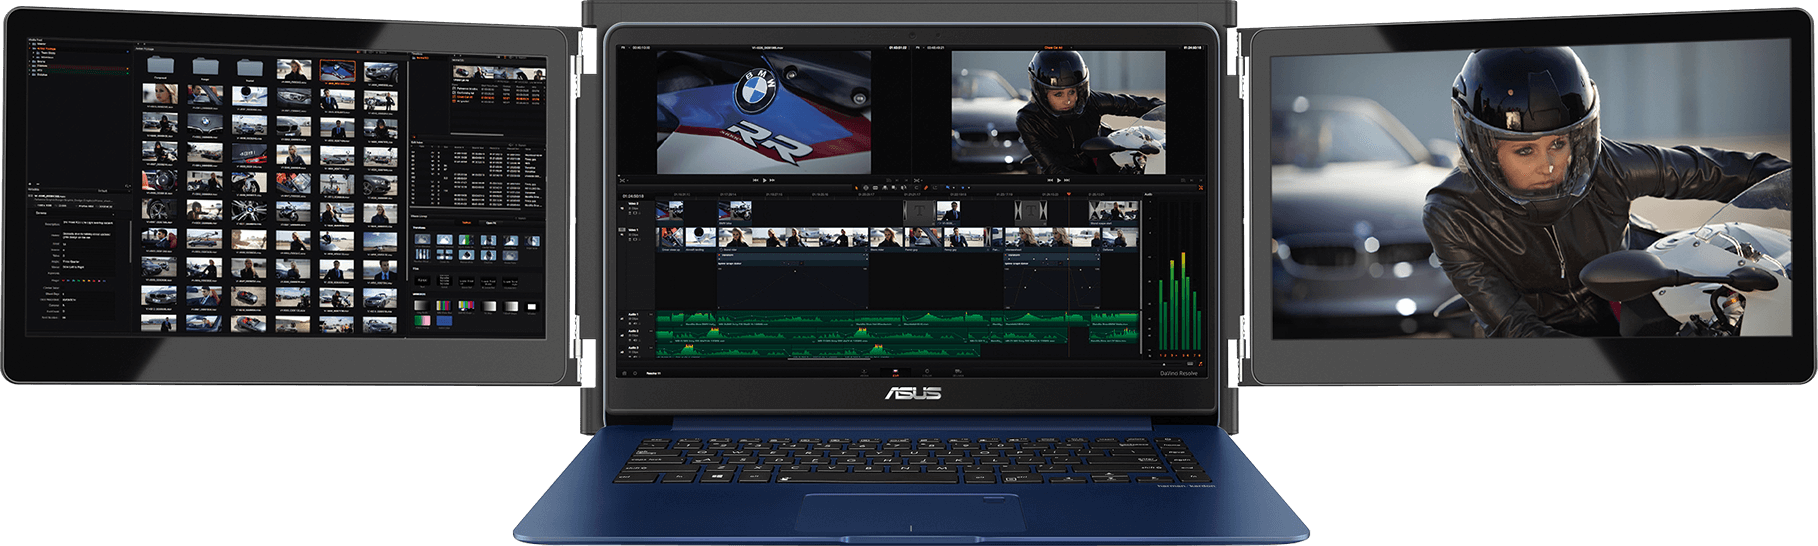Choose the first transition icon in Toolbox
Image resolution: width=1818 pixels, height=546 pixels.
pos(422,241)
